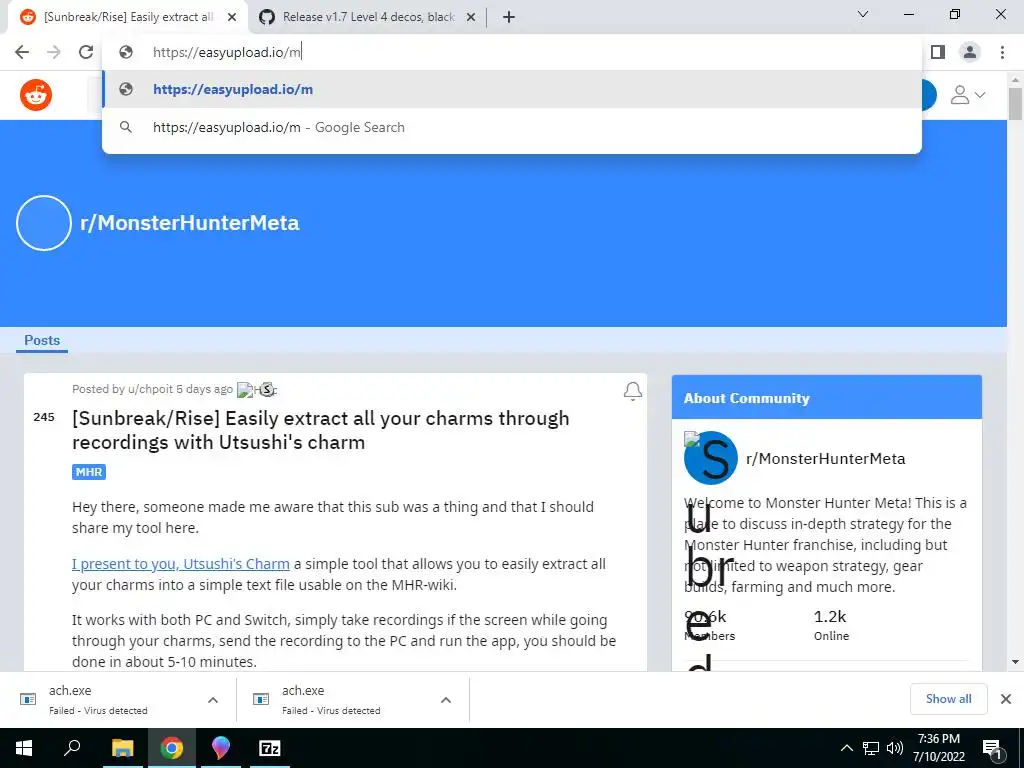
Task: Click the browser back arrow
Action: pos(22,52)
